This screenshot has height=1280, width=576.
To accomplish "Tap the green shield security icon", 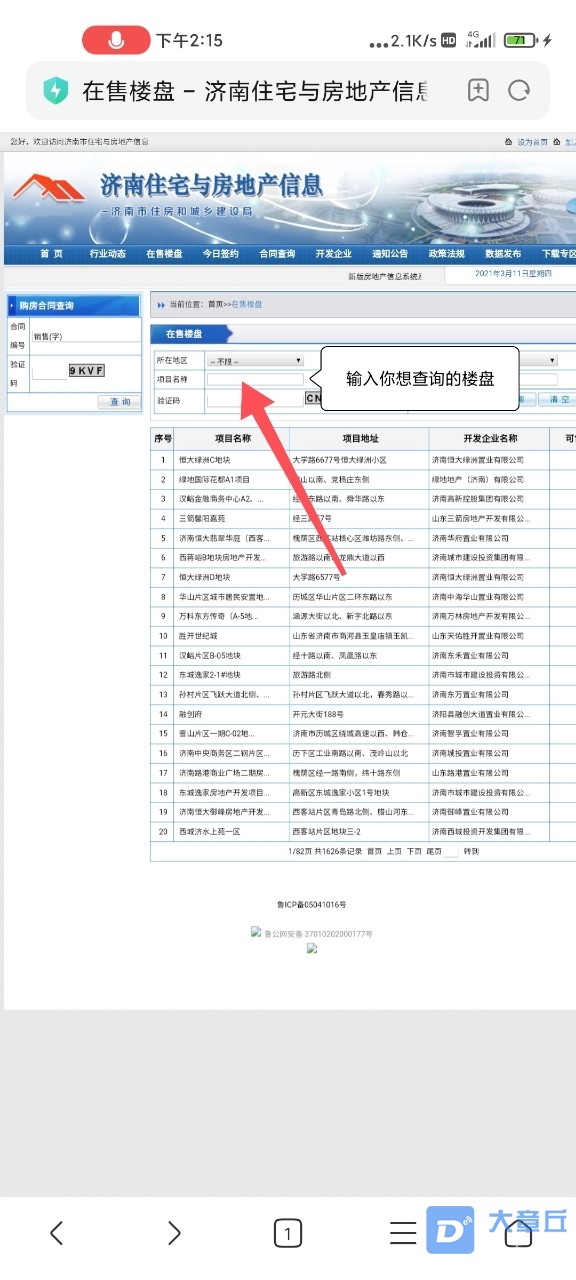I will 55,91.
